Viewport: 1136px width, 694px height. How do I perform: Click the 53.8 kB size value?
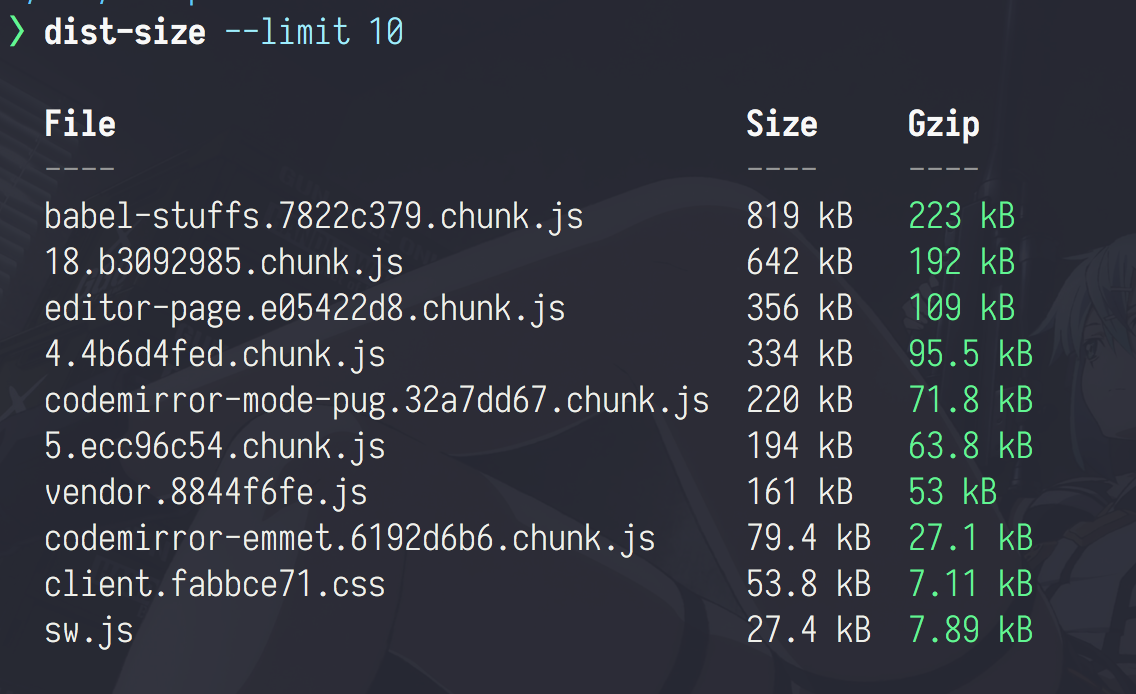(x=809, y=584)
